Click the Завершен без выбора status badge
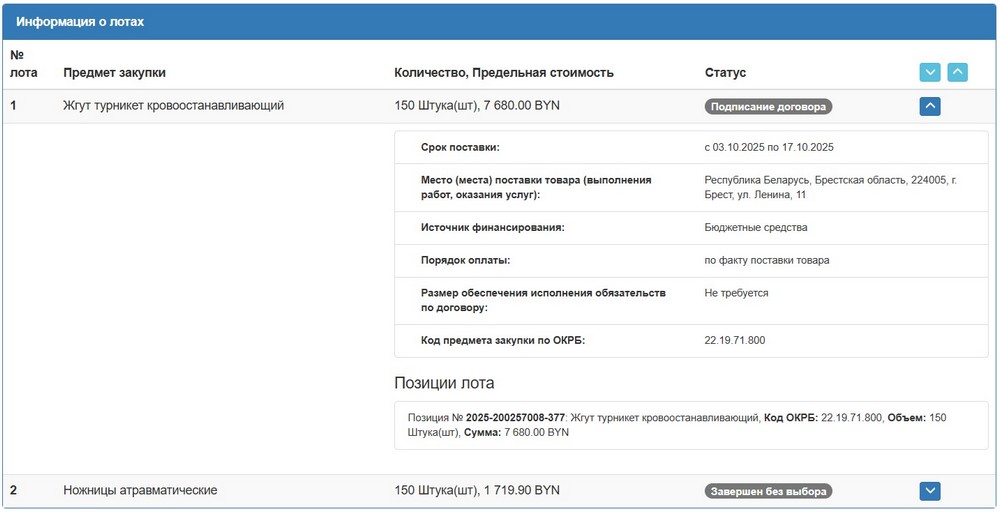This screenshot has width=1000, height=512. pos(768,491)
